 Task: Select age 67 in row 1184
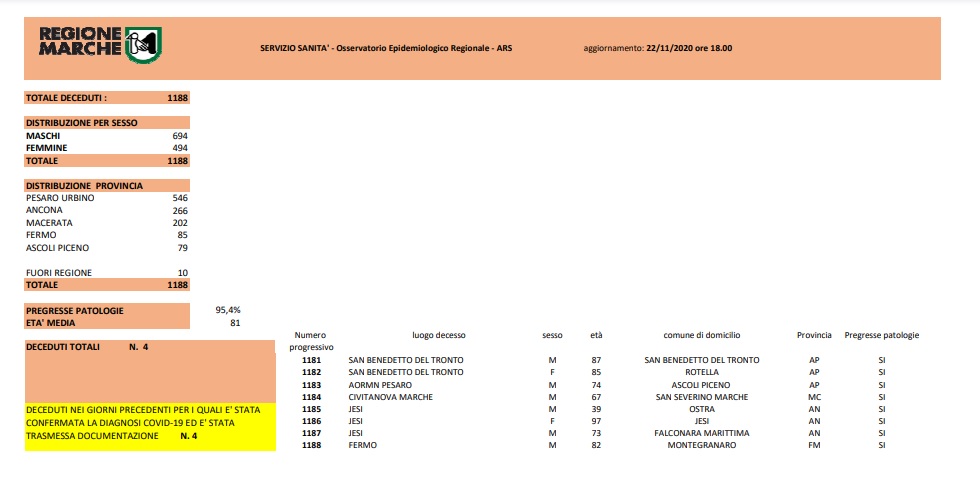[x=596, y=396]
